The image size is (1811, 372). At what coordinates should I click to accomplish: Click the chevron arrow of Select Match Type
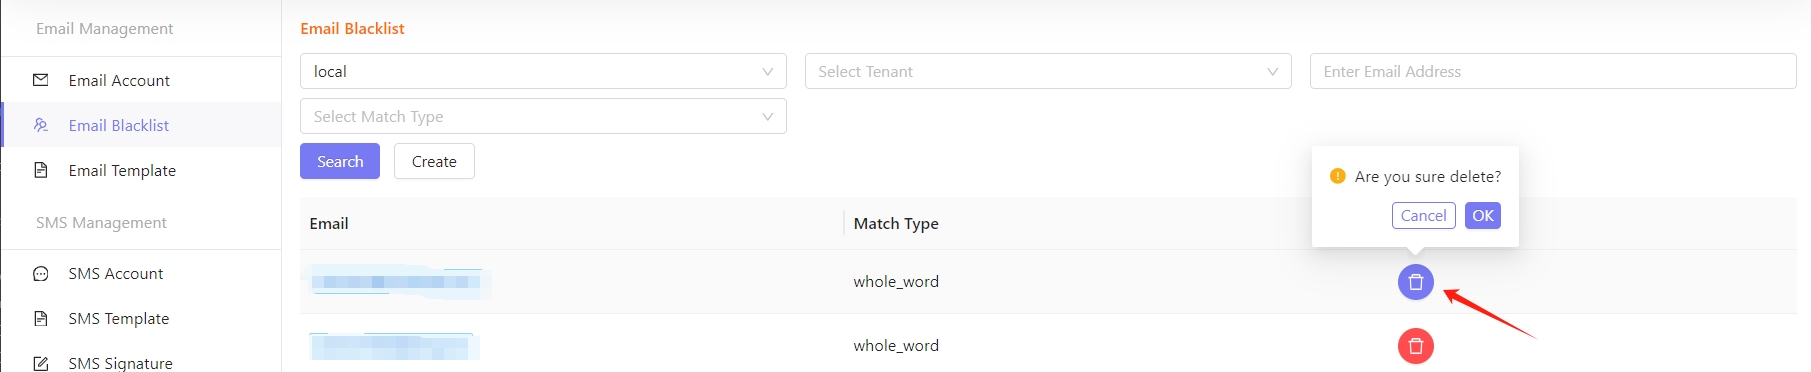point(767,117)
